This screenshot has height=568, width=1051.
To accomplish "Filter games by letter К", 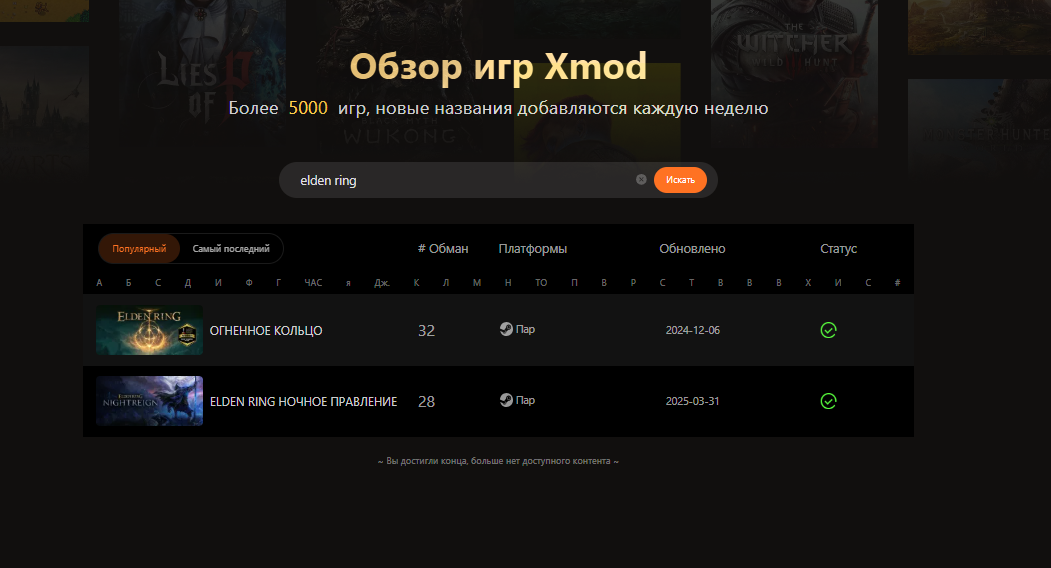I will click(x=416, y=283).
